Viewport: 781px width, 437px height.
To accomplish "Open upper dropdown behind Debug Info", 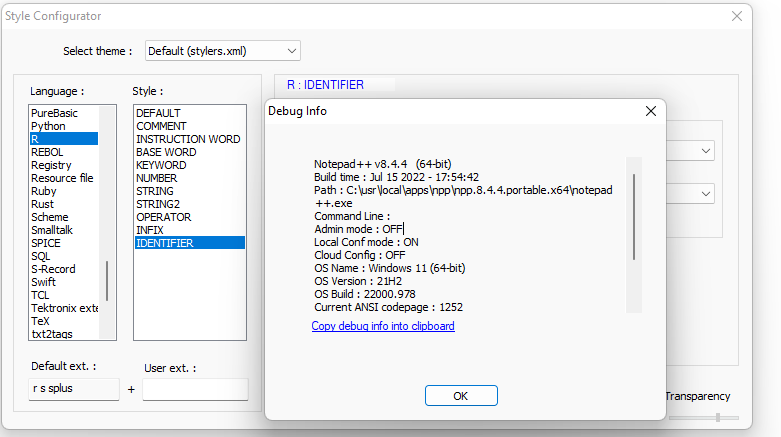I will pos(706,150).
